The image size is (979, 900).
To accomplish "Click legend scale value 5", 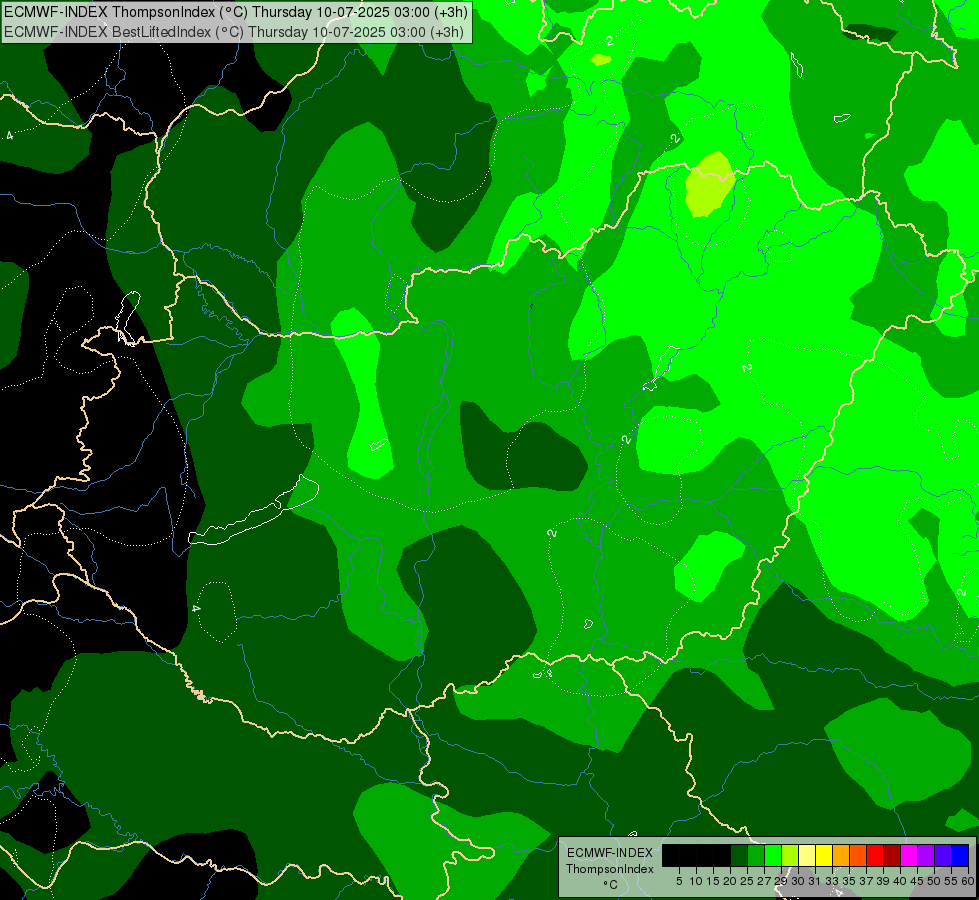I will coord(679,881).
